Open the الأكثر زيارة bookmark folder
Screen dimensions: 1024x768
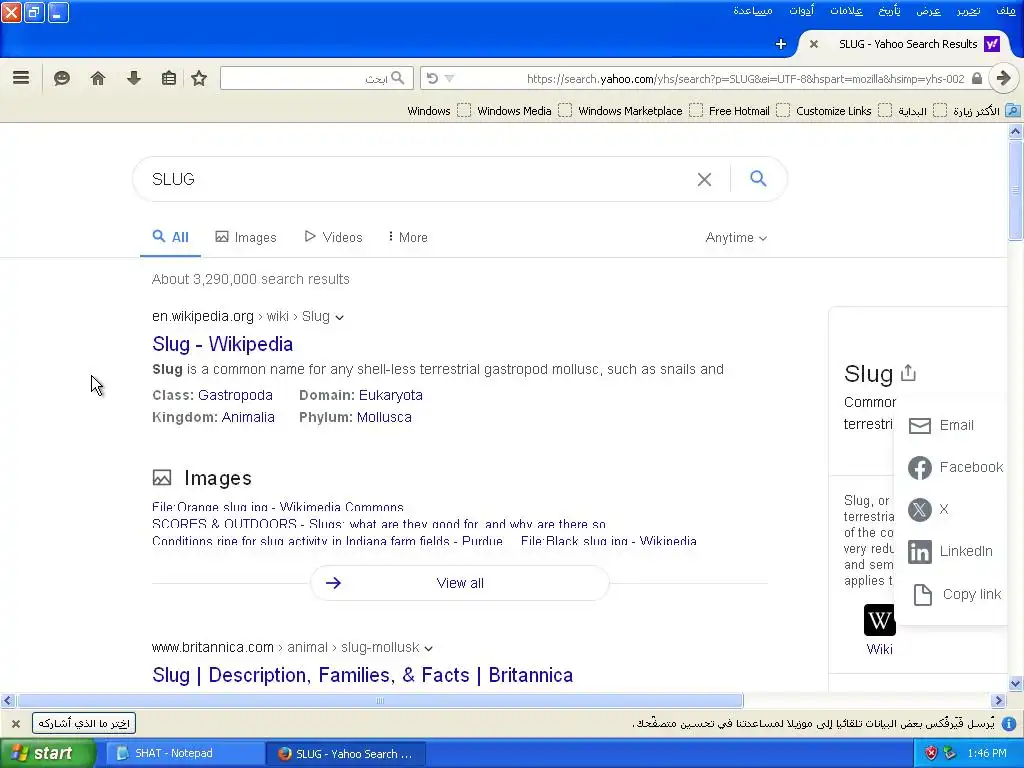pos(986,111)
